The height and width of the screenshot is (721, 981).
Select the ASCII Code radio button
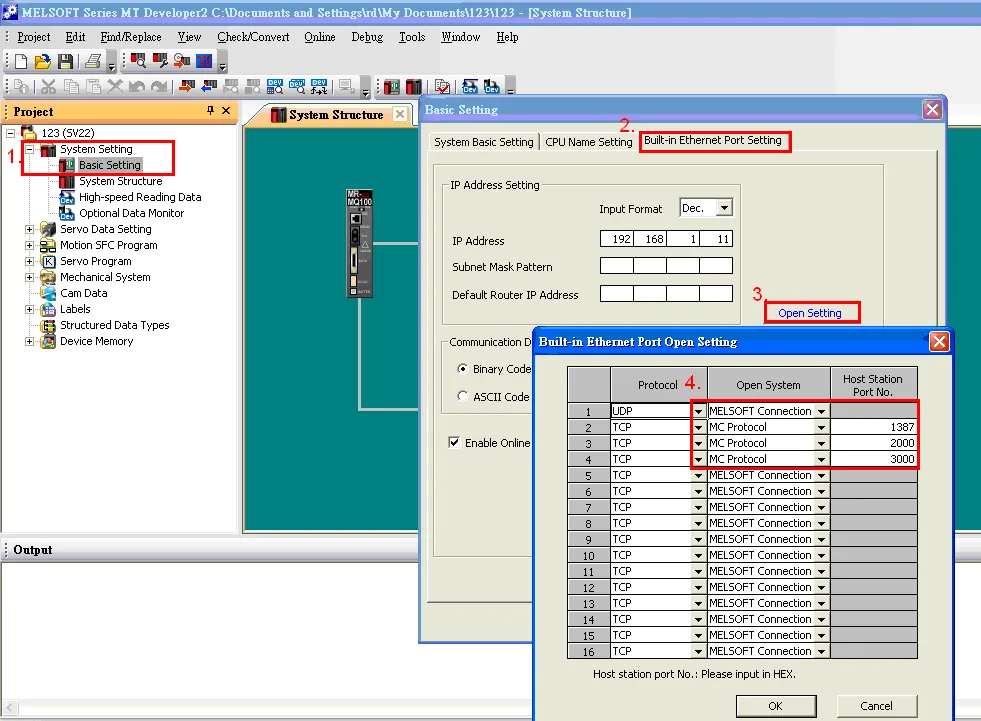tap(462, 396)
